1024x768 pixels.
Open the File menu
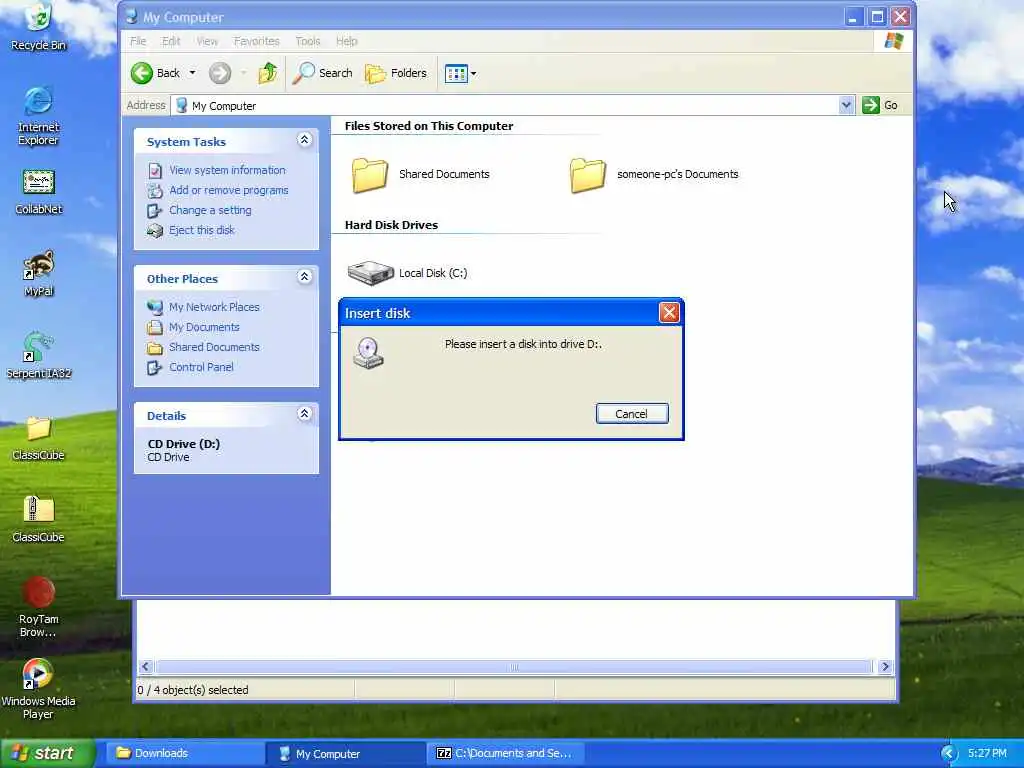[x=138, y=41]
